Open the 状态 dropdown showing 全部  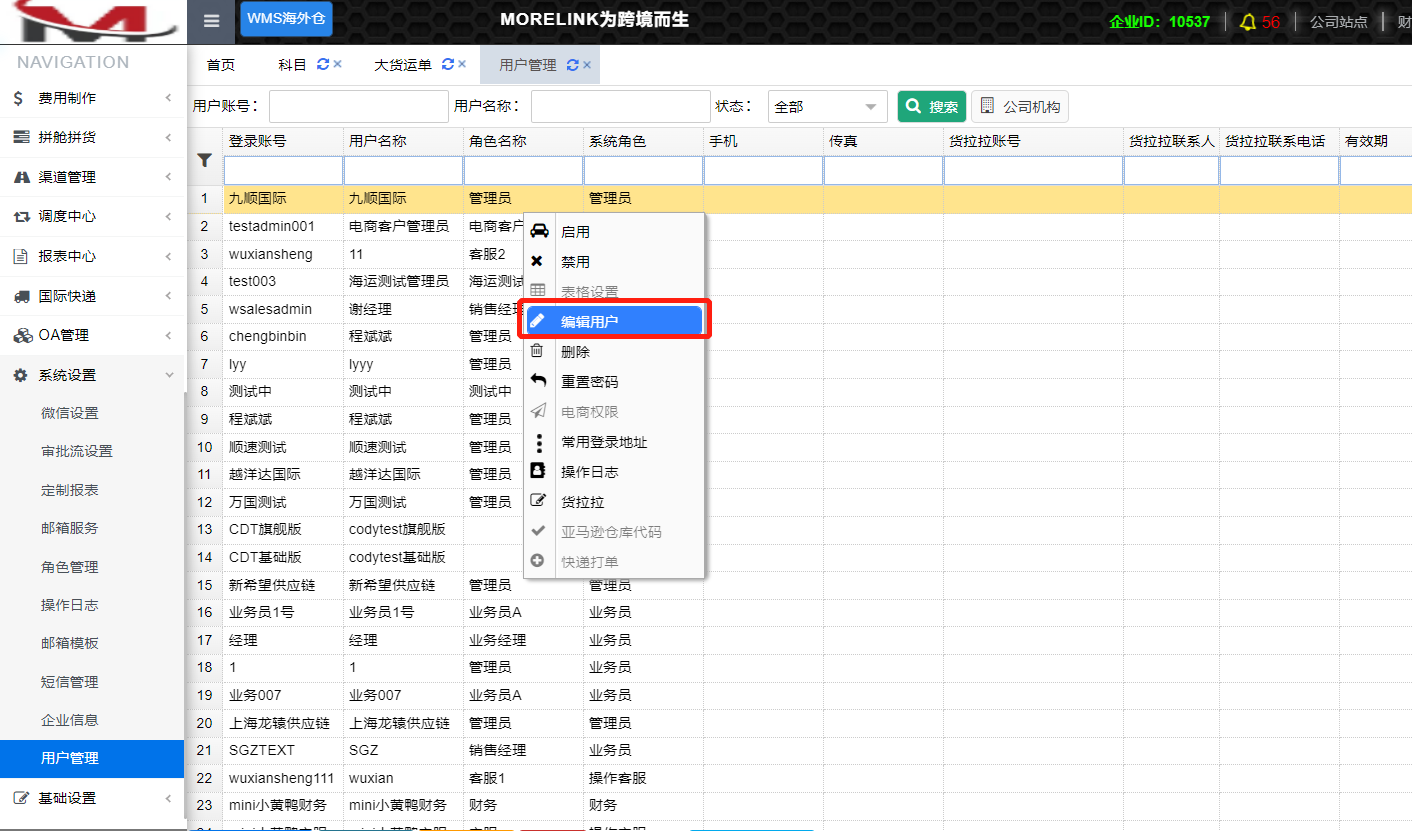827,107
